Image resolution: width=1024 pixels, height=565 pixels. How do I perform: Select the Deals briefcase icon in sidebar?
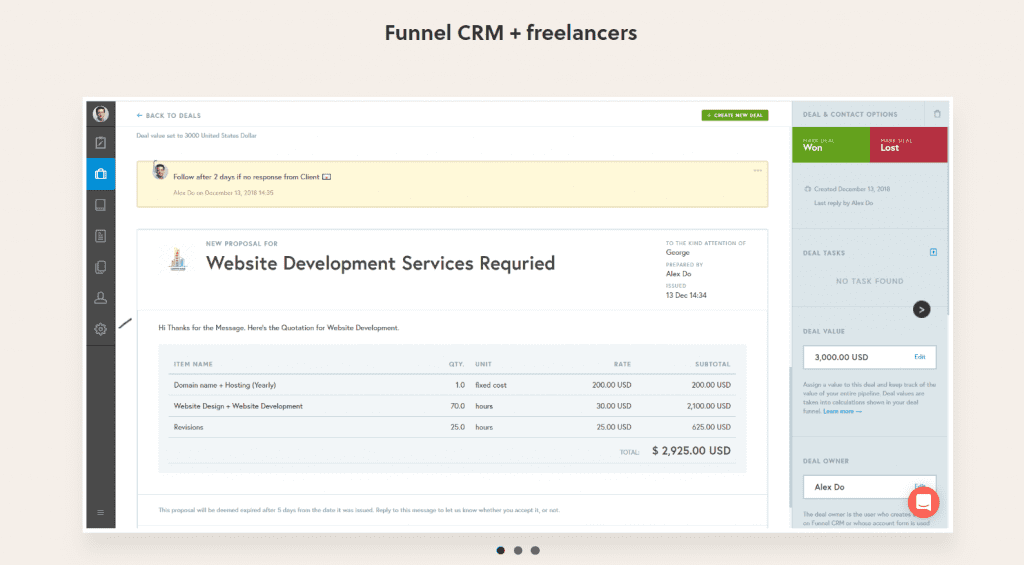(x=101, y=174)
